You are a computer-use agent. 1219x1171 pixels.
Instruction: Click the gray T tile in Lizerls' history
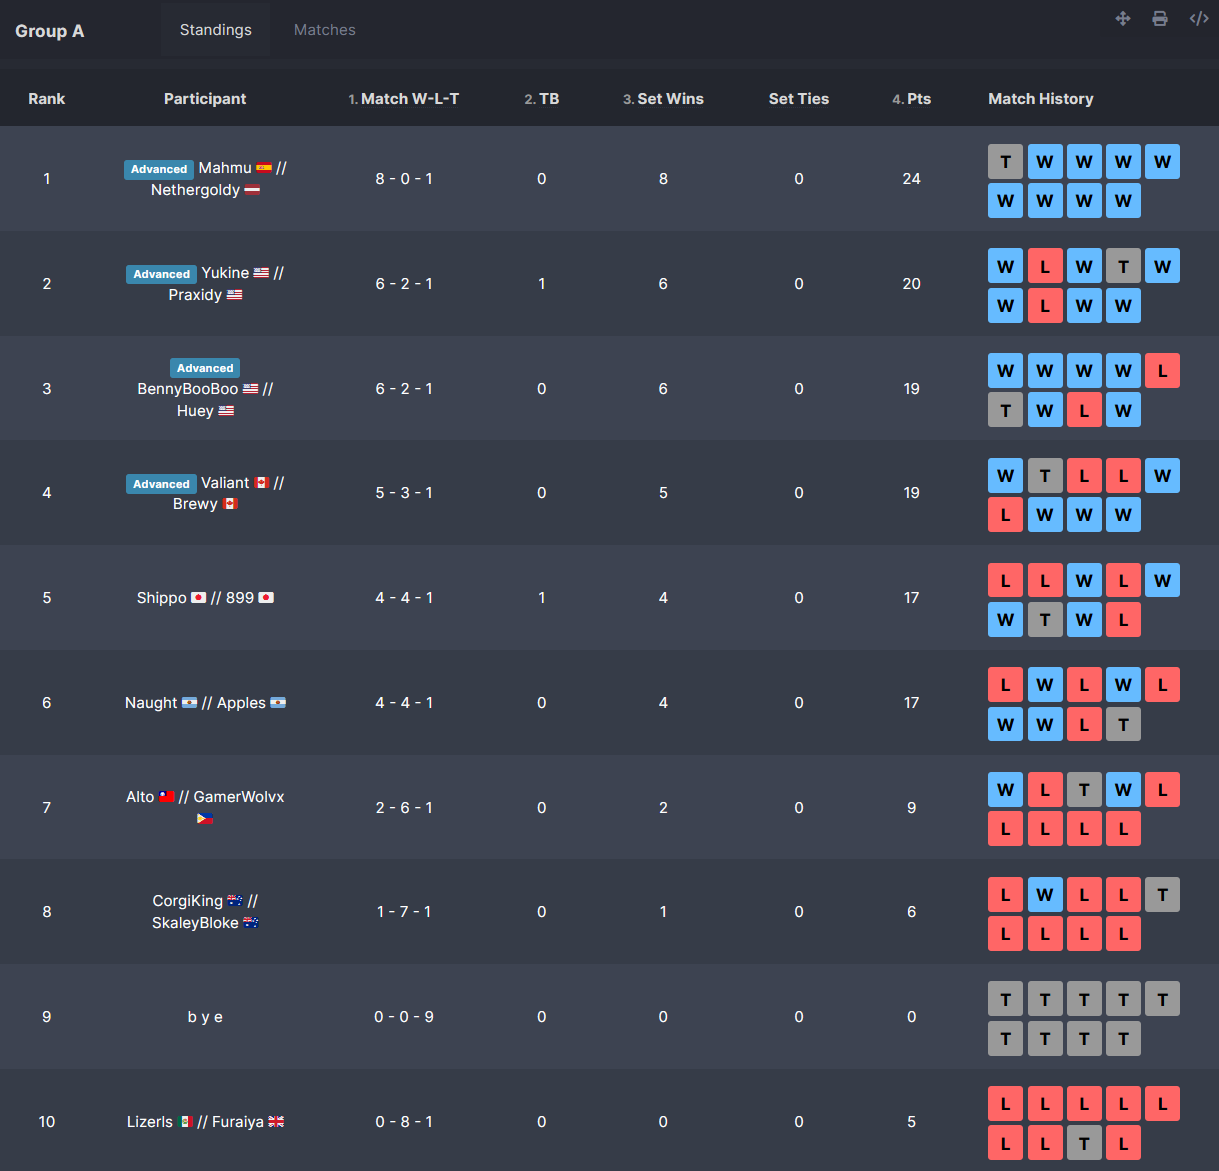[1084, 1143]
